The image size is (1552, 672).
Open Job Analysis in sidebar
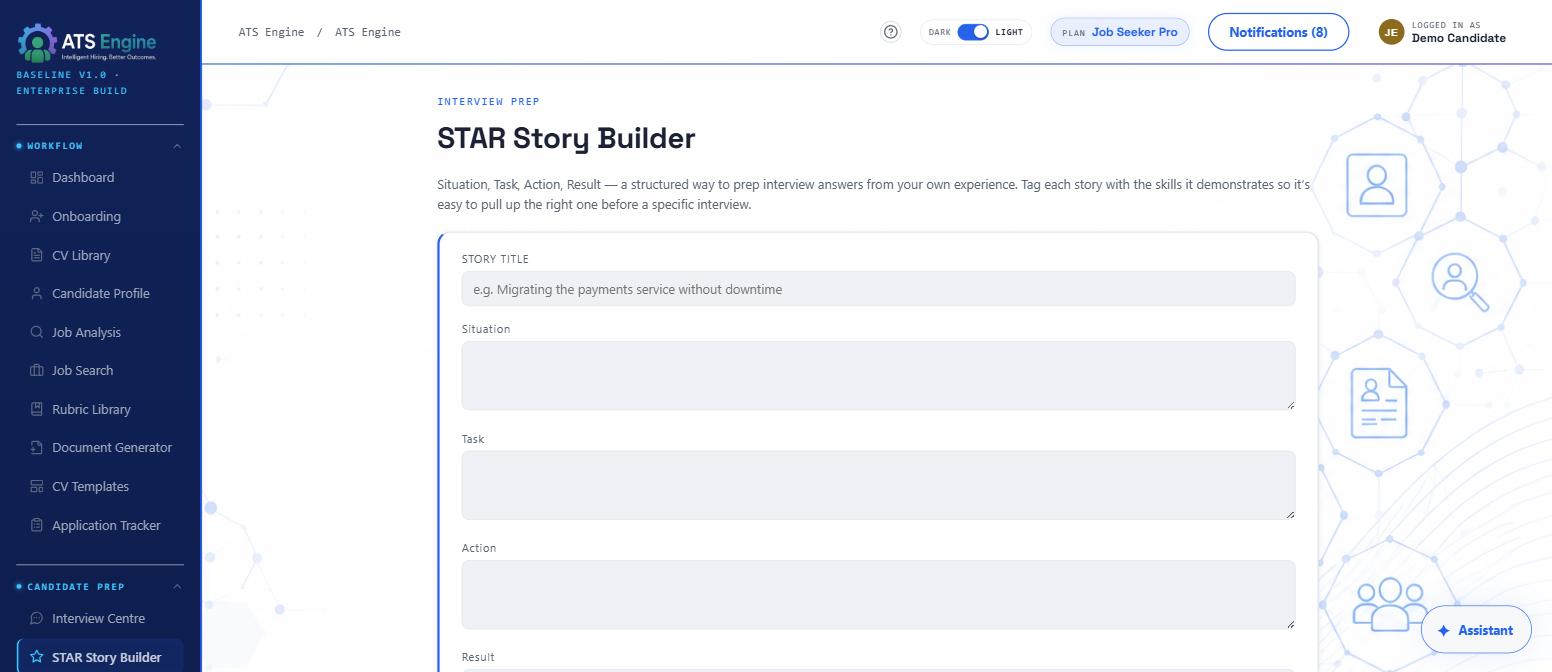[100, 332]
